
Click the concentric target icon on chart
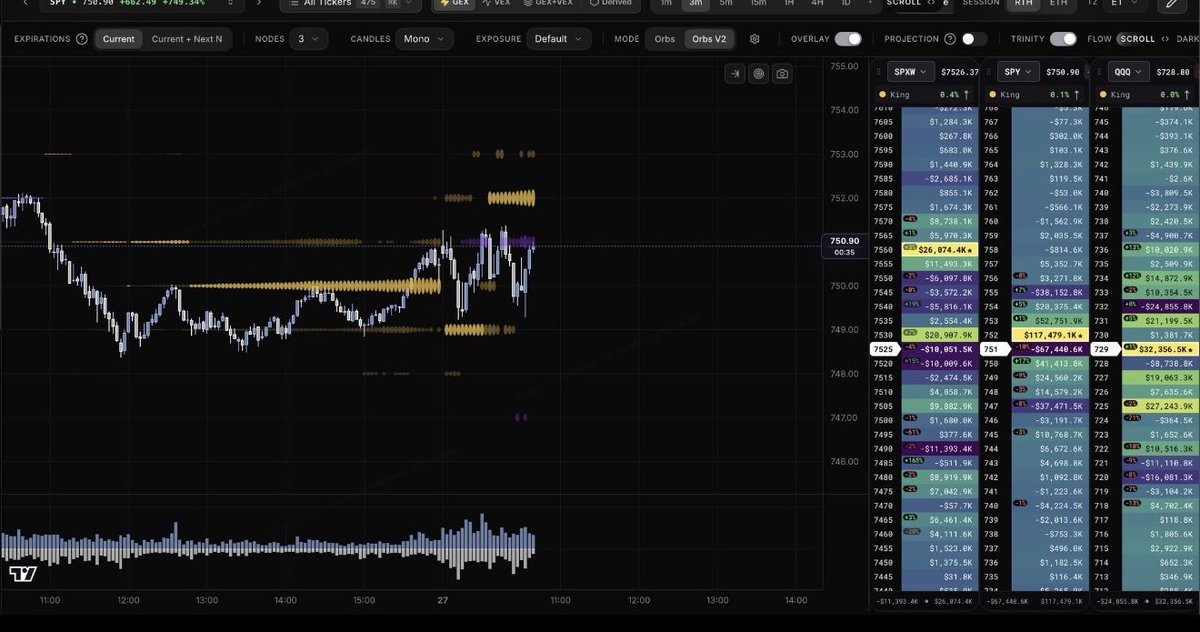click(758, 73)
